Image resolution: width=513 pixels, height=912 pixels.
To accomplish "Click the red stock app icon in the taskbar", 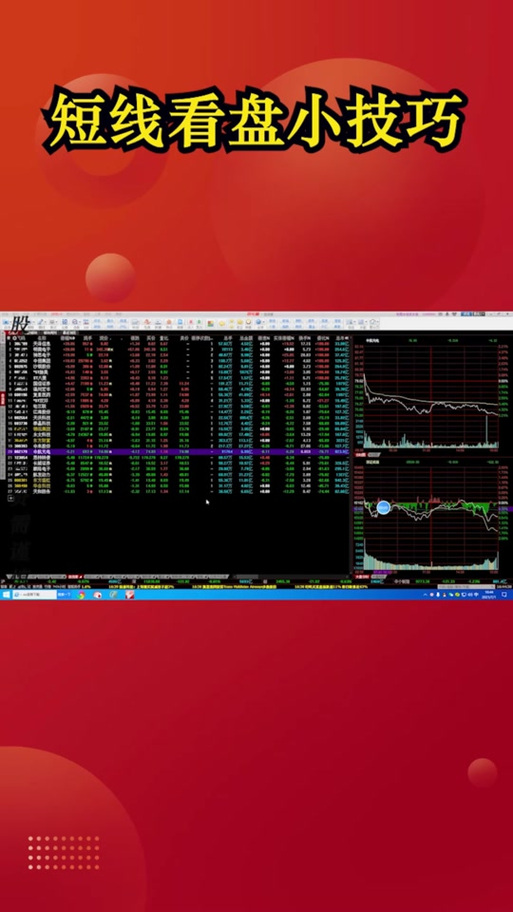I will pos(129,594).
